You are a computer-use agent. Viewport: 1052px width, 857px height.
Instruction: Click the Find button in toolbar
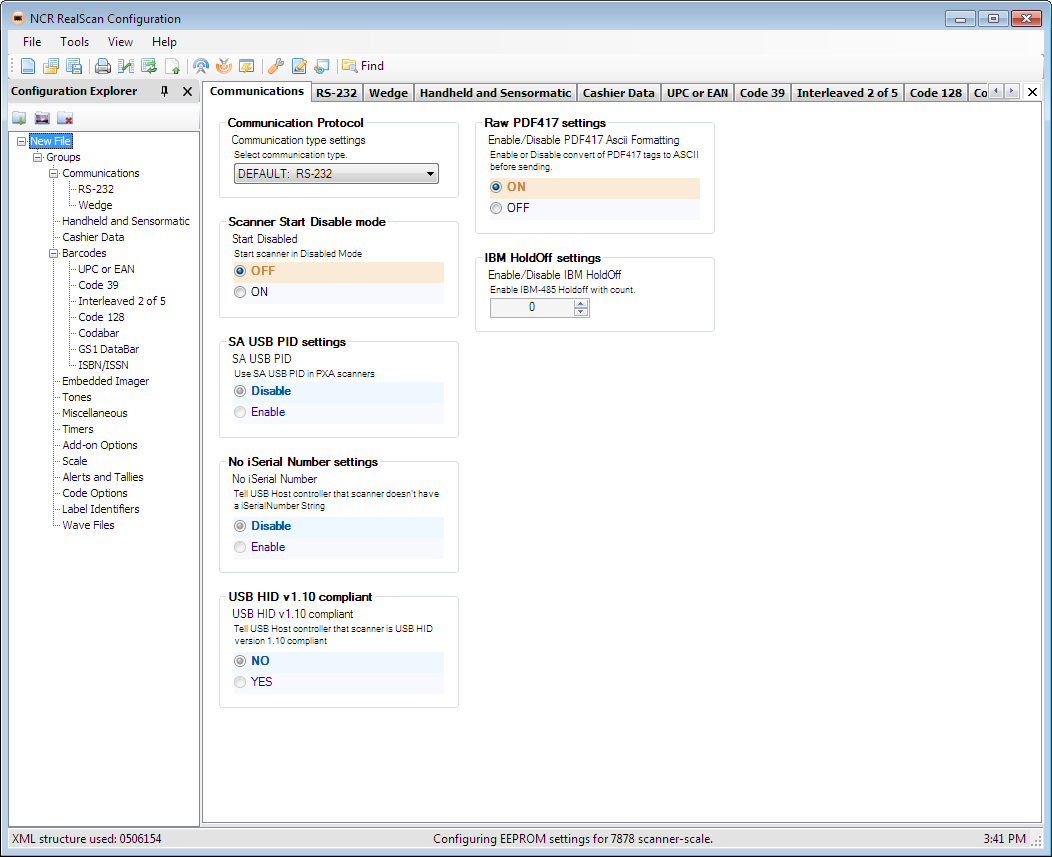[x=363, y=66]
